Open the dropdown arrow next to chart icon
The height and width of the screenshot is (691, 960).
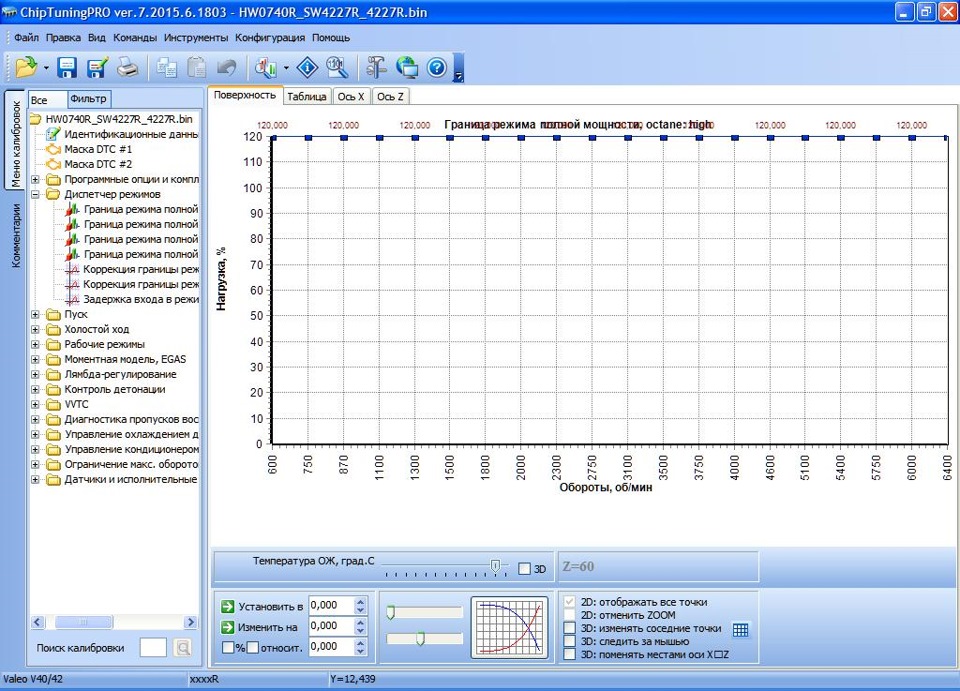(x=286, y=68)
